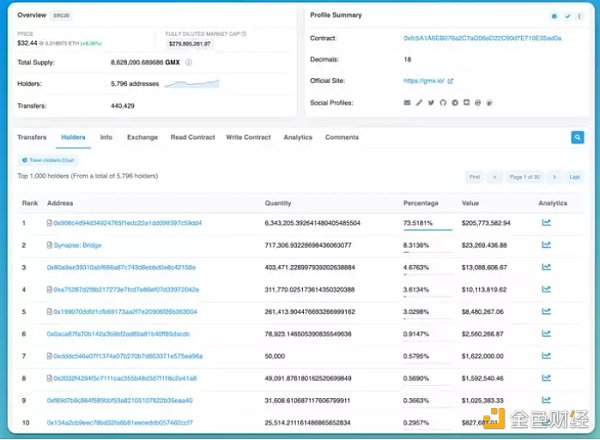Go to previous page of holders list
Screen dimensions: 600x440
click(x=494, y=176)
